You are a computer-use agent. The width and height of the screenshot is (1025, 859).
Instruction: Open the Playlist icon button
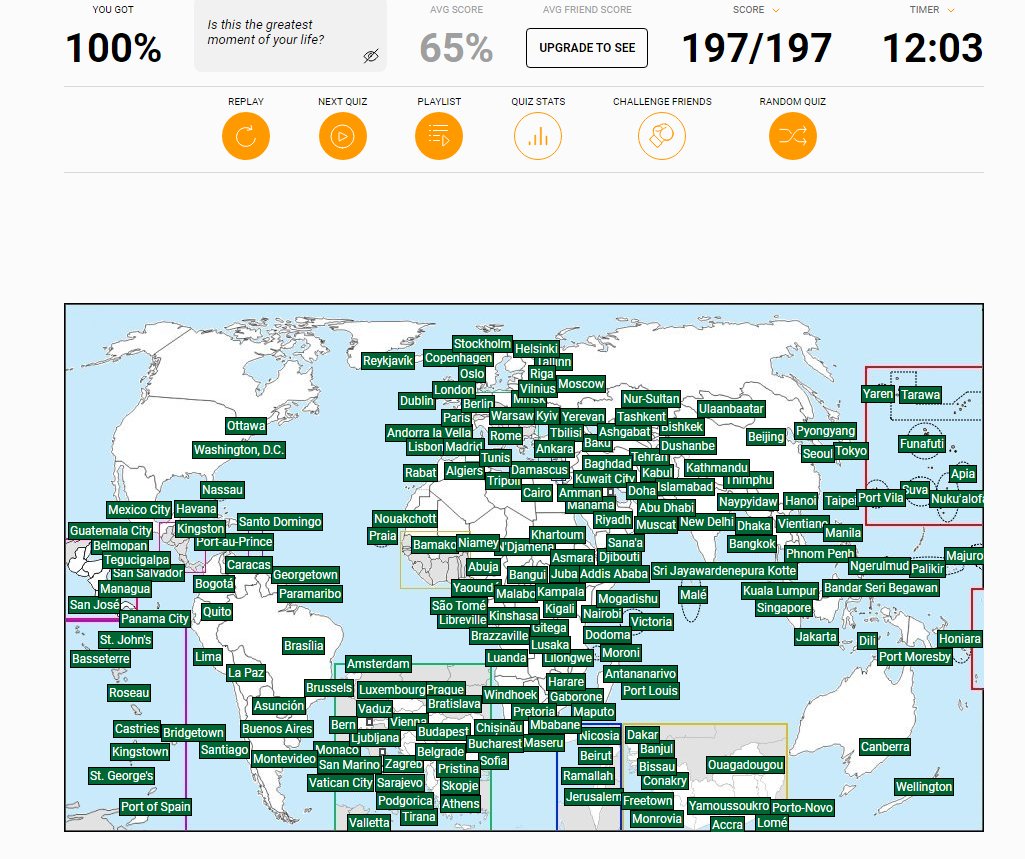tap(439, 136)
